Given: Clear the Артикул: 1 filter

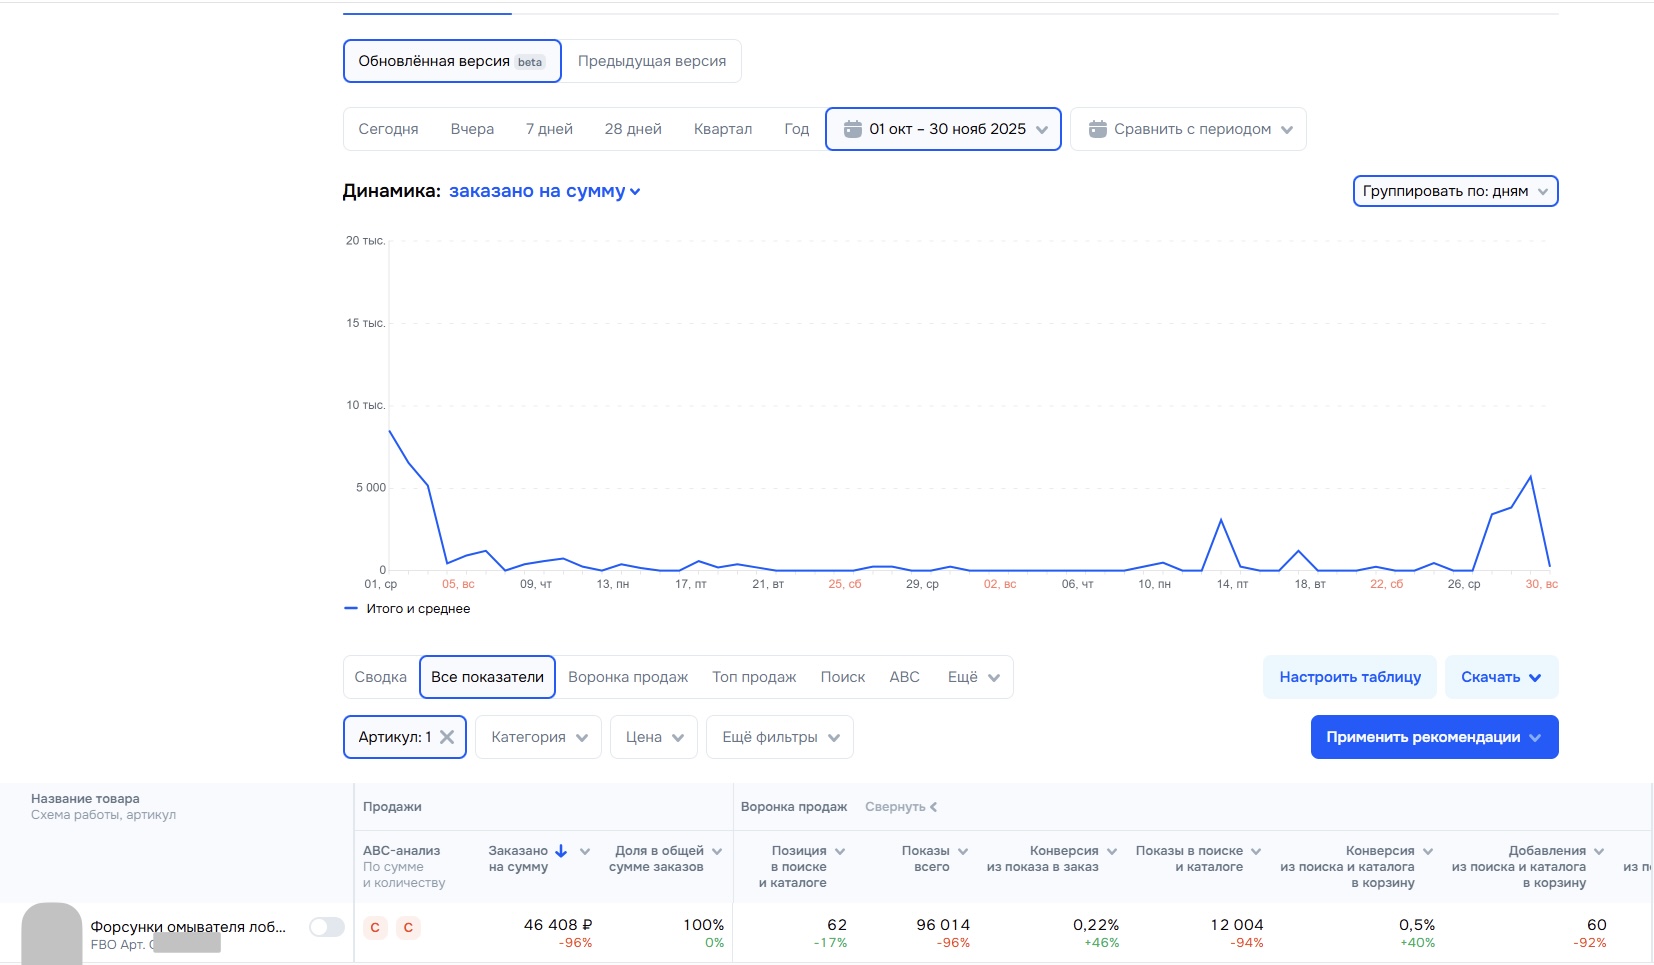Looking at the screenshot, I should tap(447, 737).
